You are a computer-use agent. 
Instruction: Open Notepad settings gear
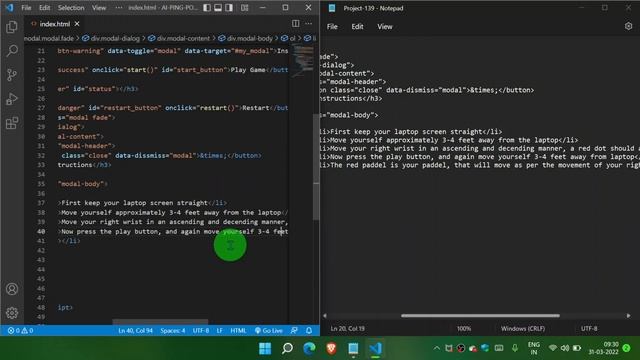coord(628,26)
